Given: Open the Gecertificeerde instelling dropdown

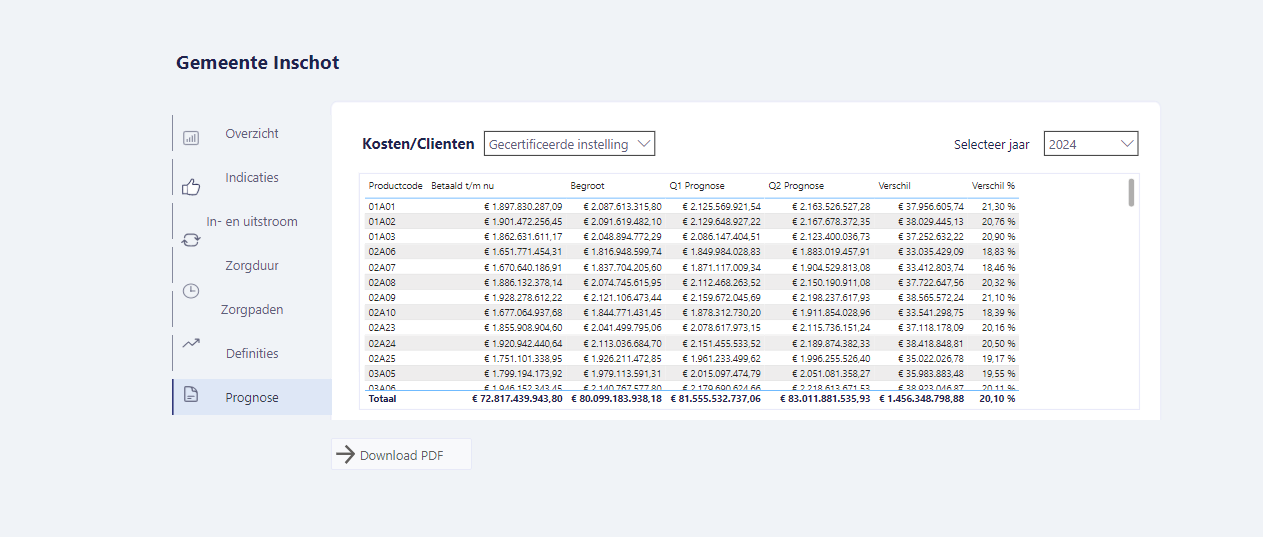Looking at the screenshot, I should 569,144.
